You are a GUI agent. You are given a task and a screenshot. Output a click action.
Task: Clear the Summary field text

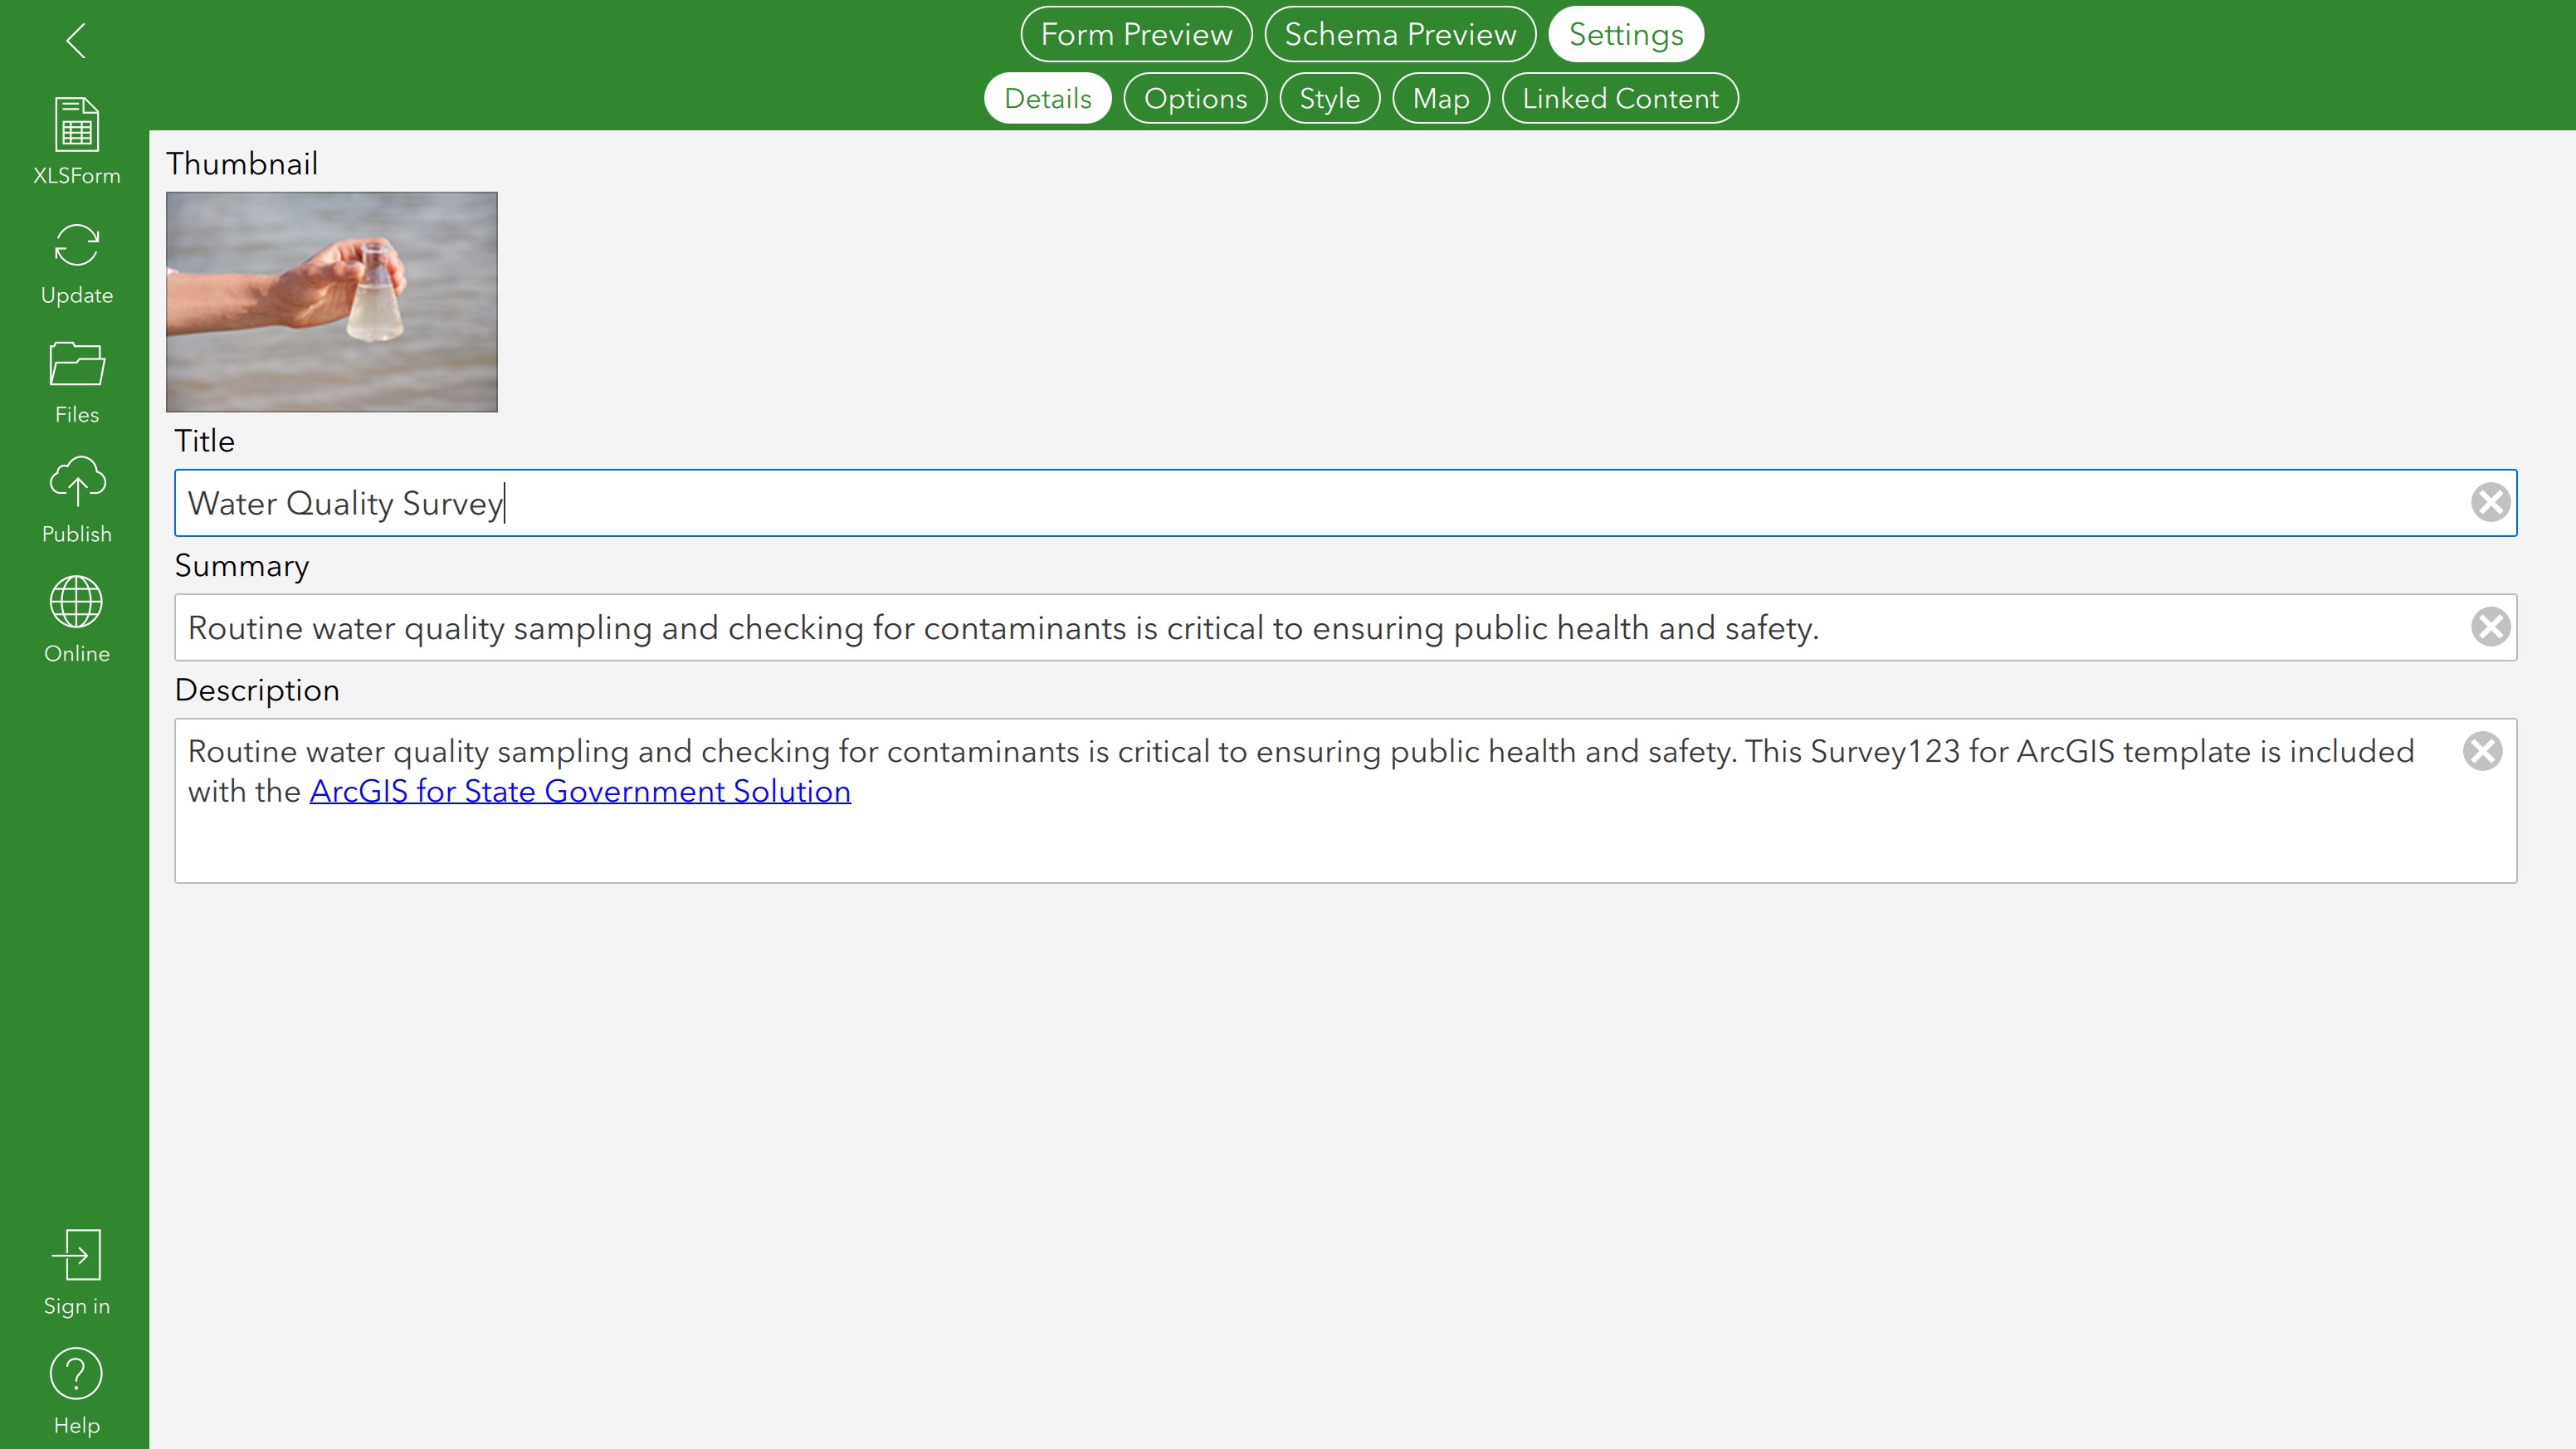point(2490,627)
